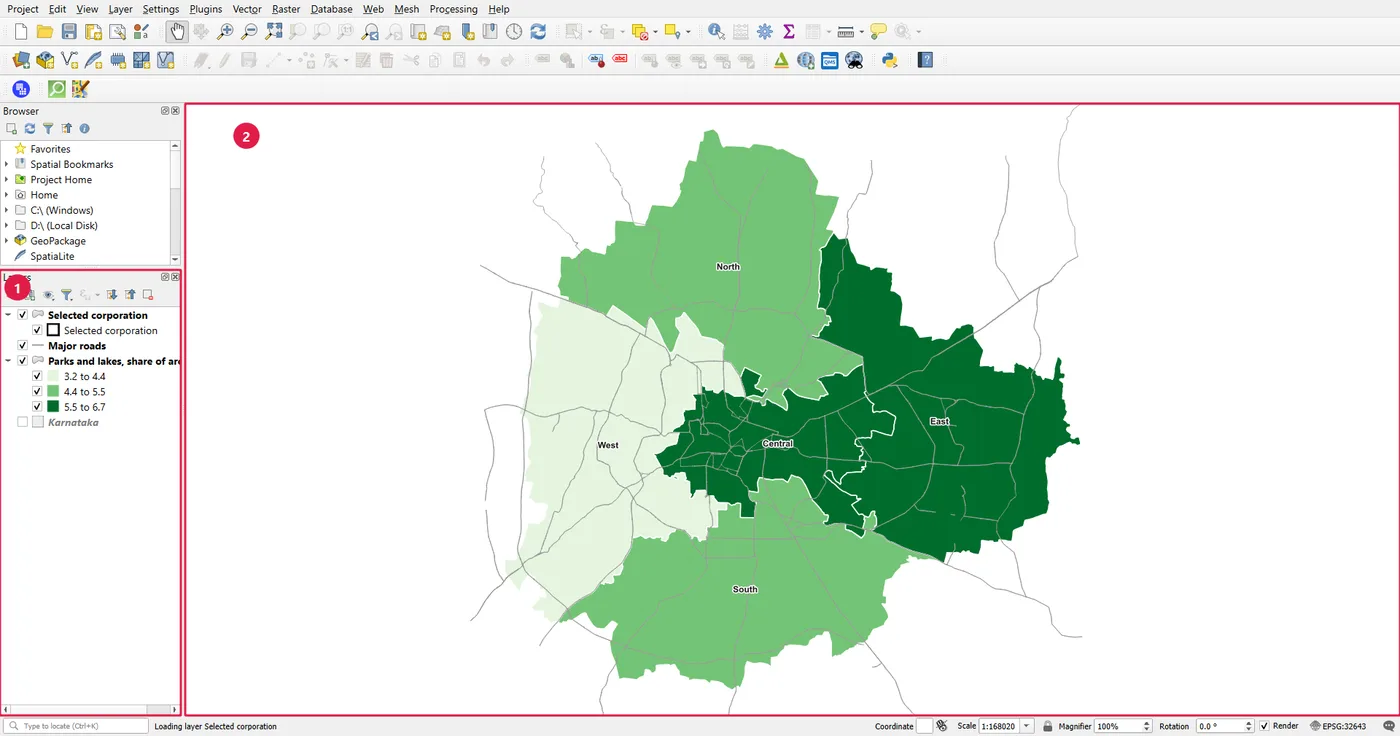
Task: Click the scale lock icon button
Action: [x=1047, y=726]
